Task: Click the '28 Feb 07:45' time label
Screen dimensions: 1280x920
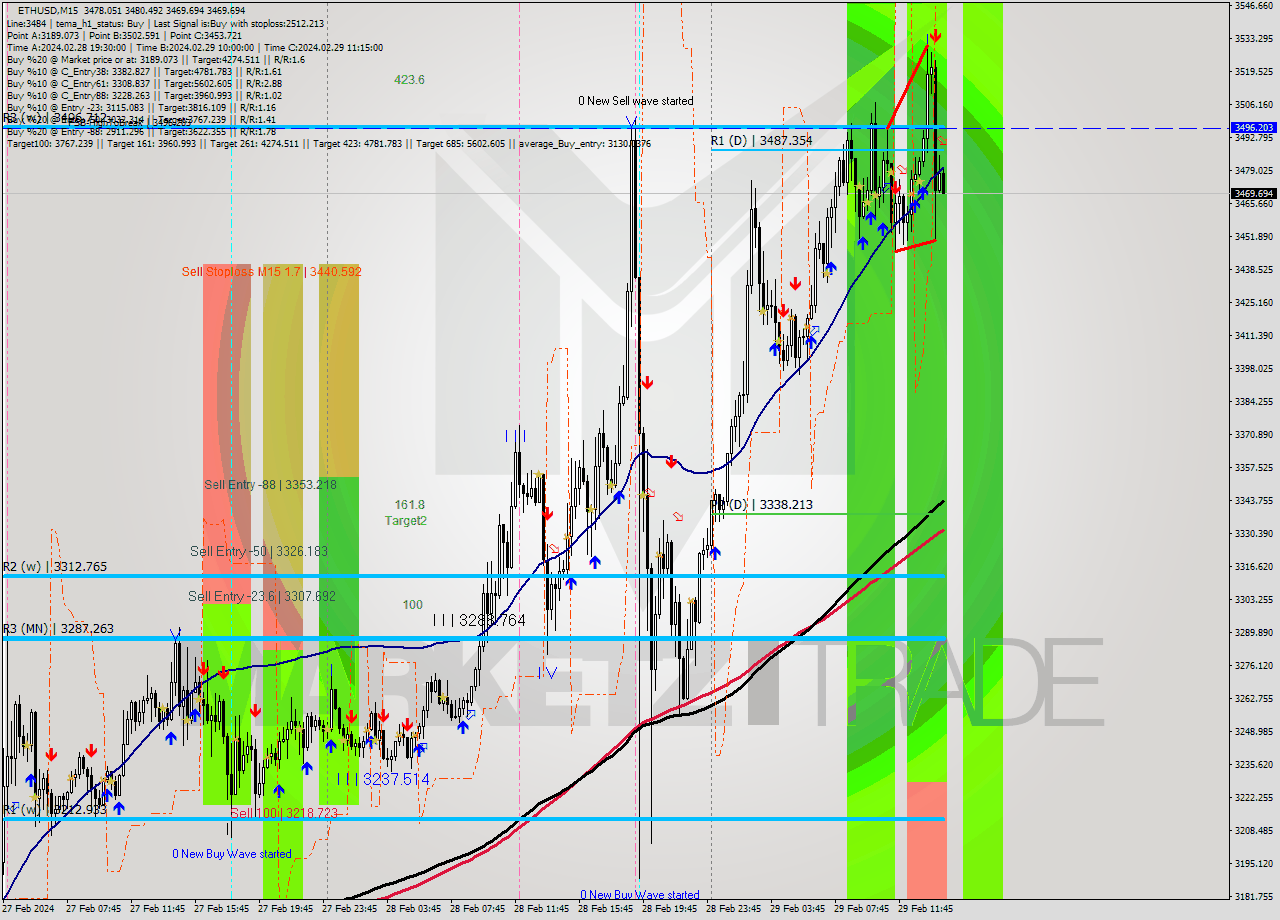Action: point(477,910)
